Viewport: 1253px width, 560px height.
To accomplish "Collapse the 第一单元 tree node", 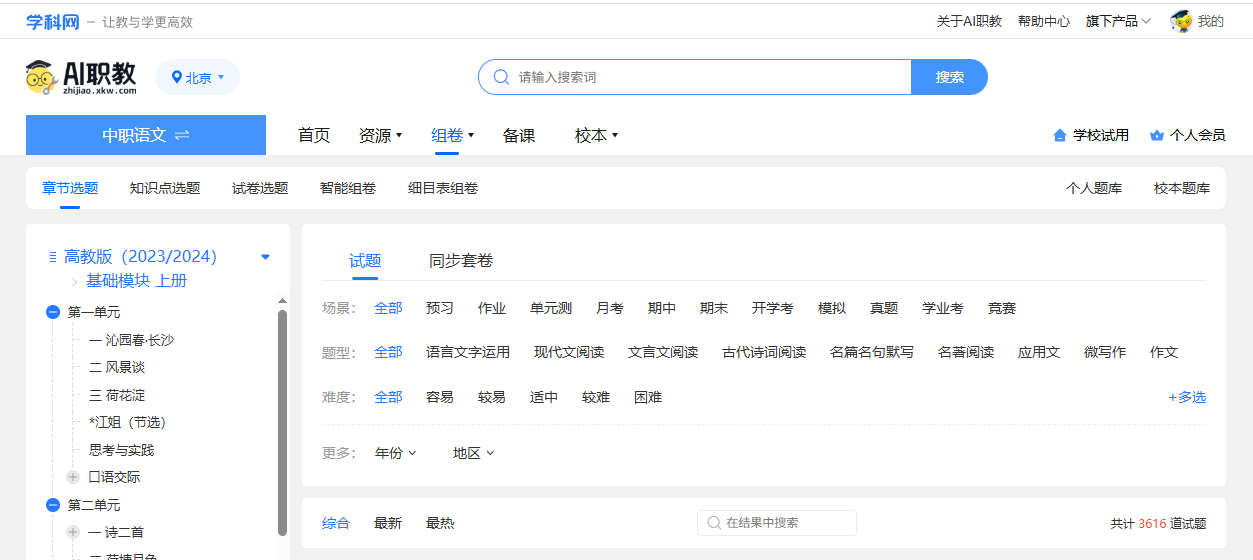I will [53, 313].
